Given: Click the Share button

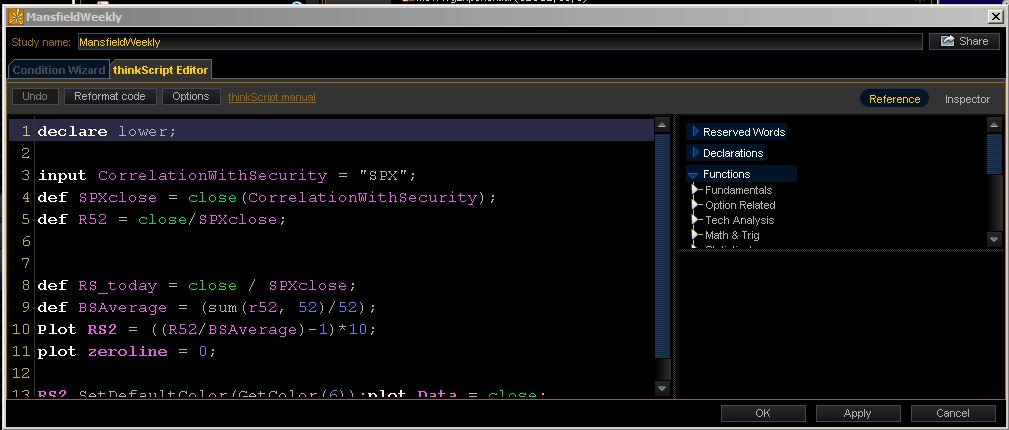Looking at the screenshot, I should pos(964,41).
